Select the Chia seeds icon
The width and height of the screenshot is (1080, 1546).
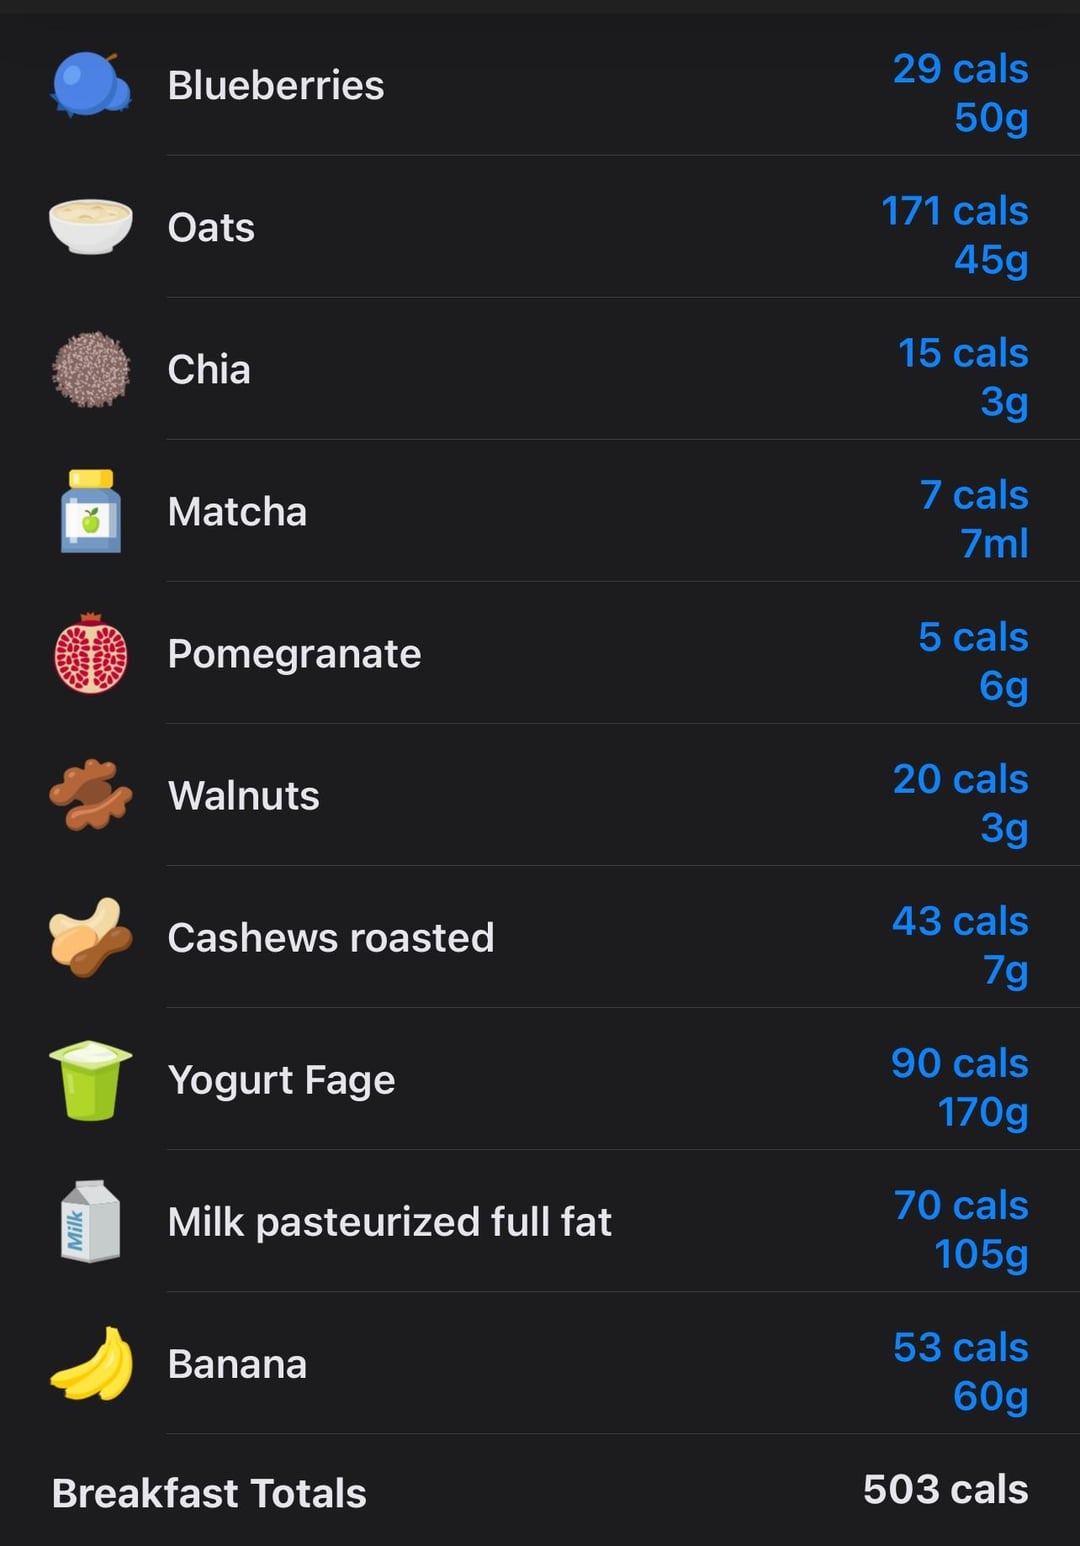tap(90, 369)
